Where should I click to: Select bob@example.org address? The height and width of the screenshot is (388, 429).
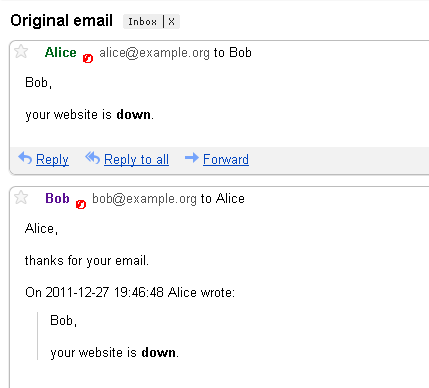pyautogui.click(x=144, y=199)
